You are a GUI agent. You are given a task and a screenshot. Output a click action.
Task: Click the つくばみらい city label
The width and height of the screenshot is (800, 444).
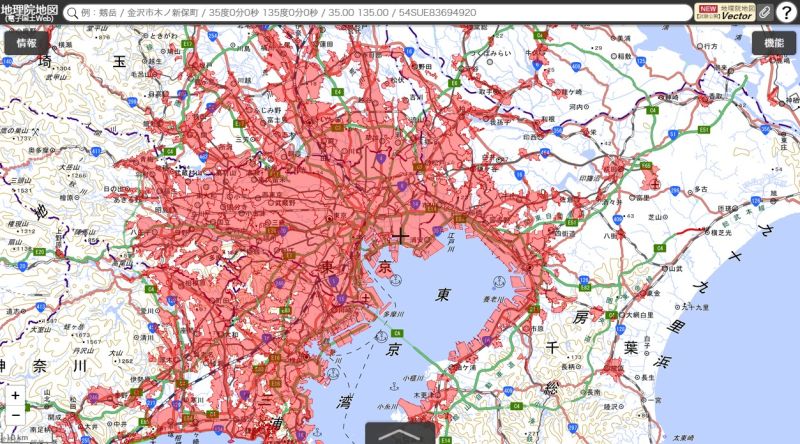(490, 53)
